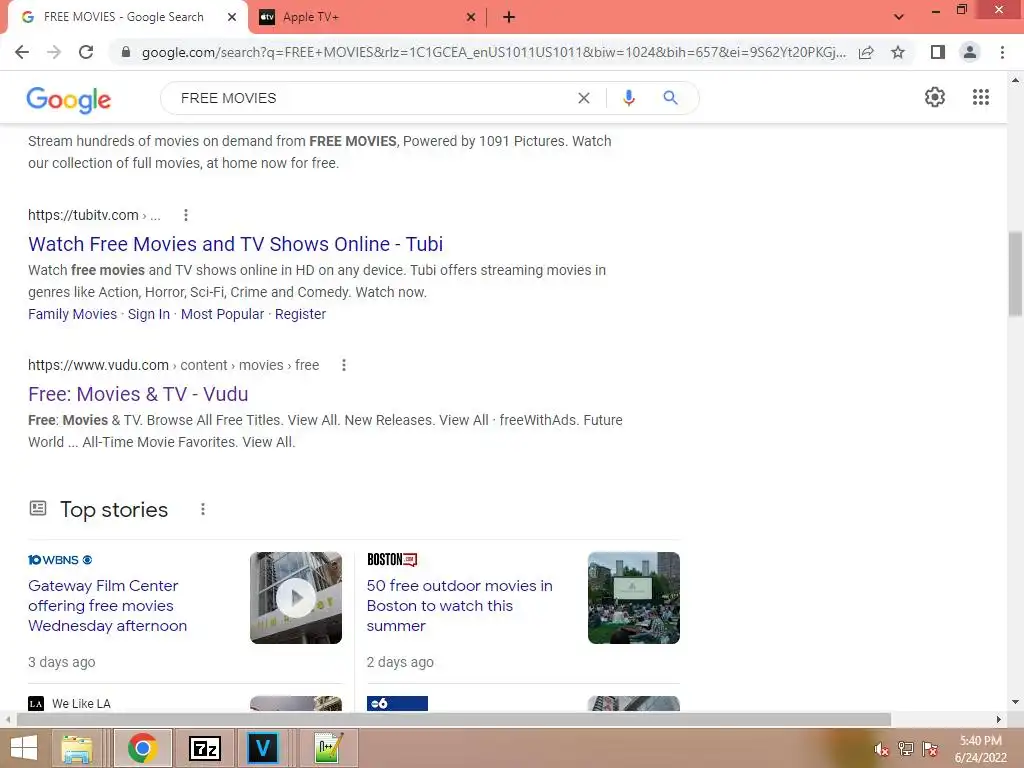Play the Gateway Film Center video thumbnail
The width and height of the screenshot is (1024, 768).
(x=296, y=598)
